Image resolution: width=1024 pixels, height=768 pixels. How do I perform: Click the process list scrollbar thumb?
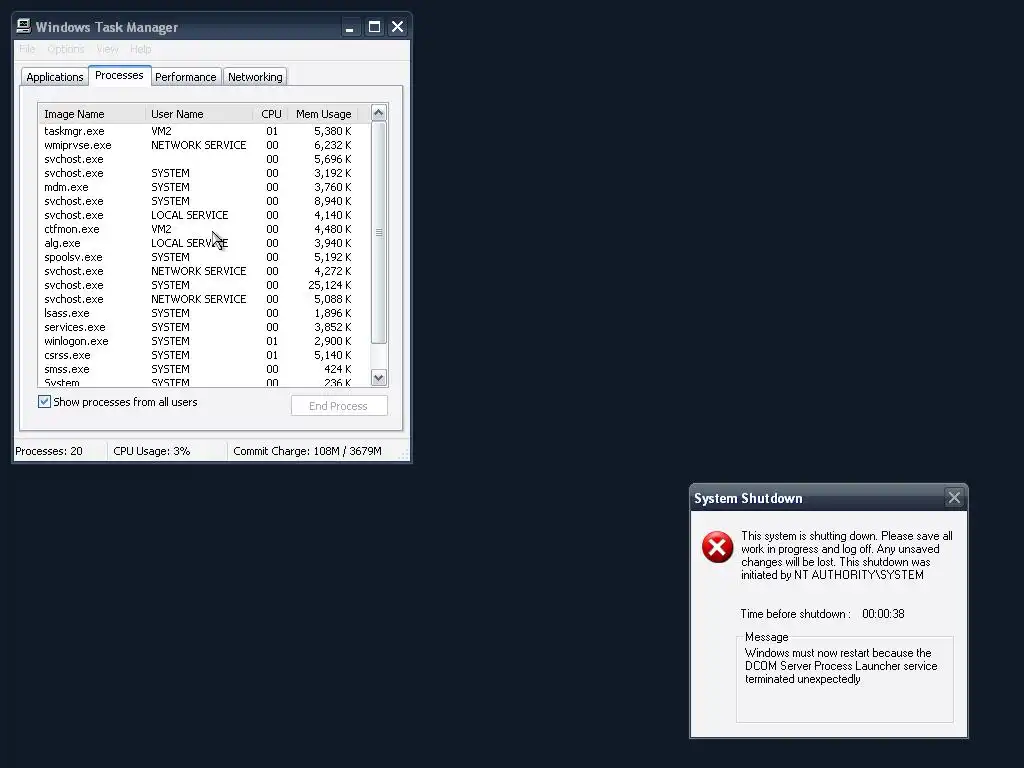[379, 232]
